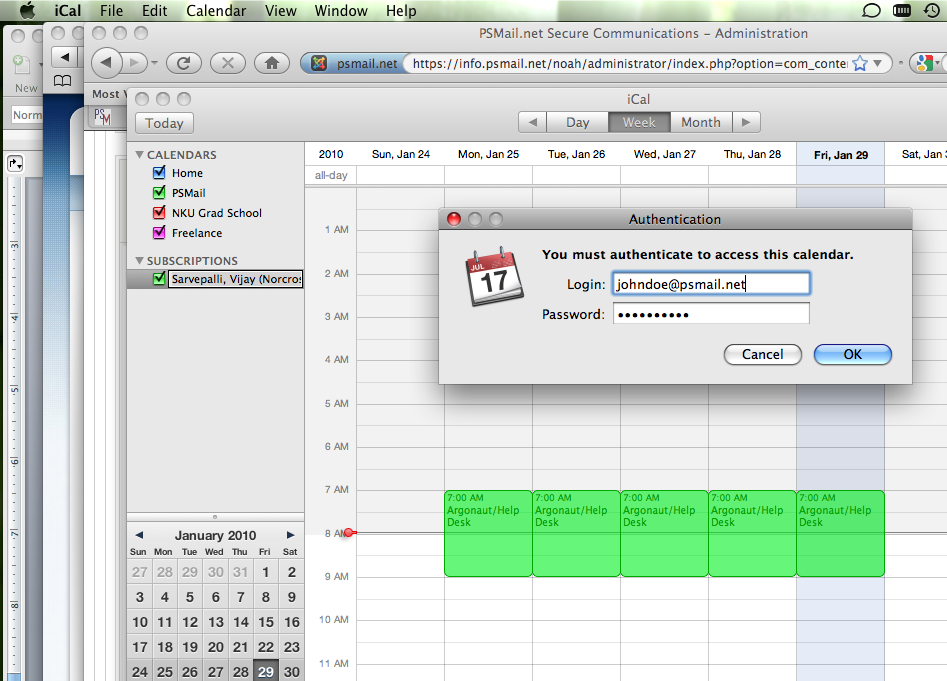The width and height of the screenshot is (947, 681).
Task: Show the previous month in the mini calendar
Action: tap(140, 535)
